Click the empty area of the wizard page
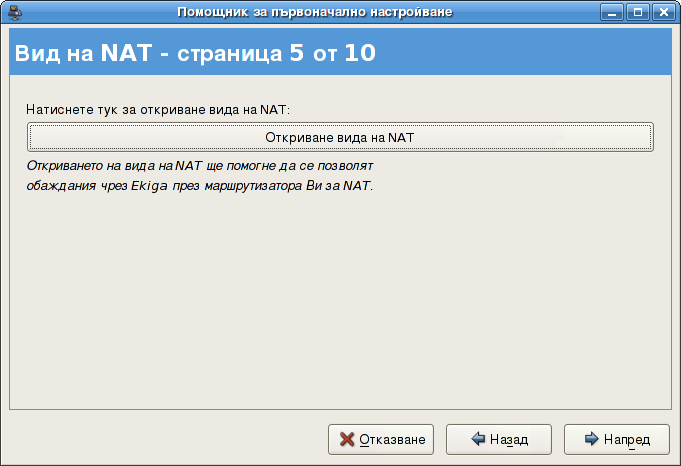Viewport: 681px width, 466px height. tap(340, 300)
